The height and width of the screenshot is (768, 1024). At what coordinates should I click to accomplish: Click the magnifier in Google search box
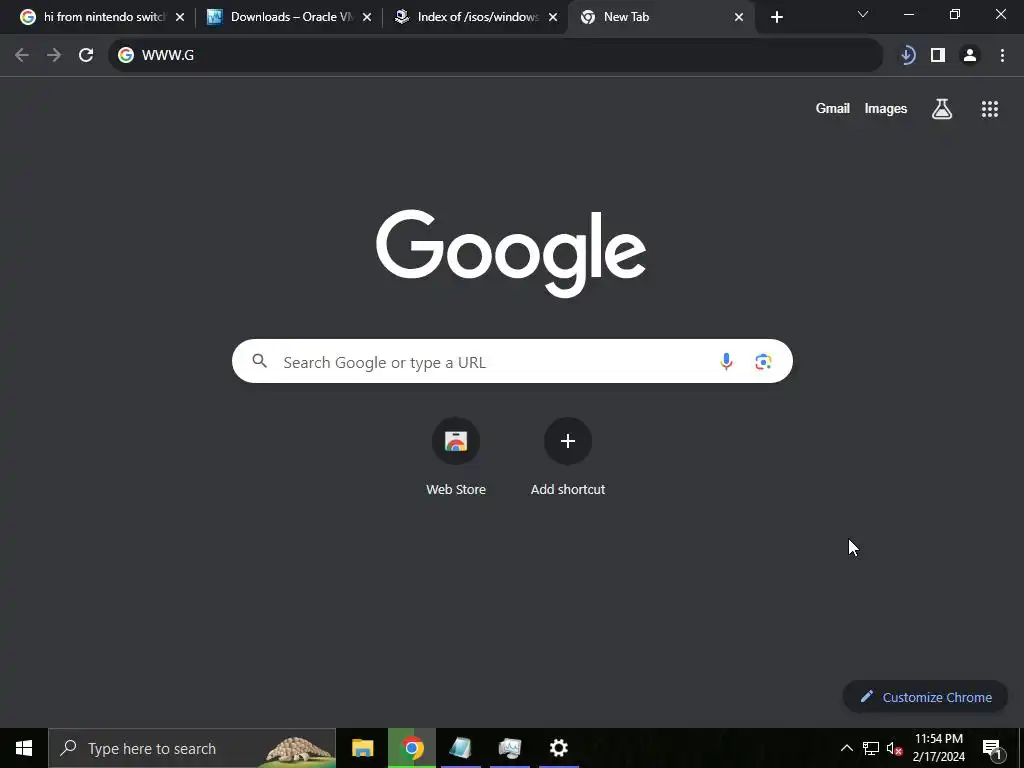[260, 360]
